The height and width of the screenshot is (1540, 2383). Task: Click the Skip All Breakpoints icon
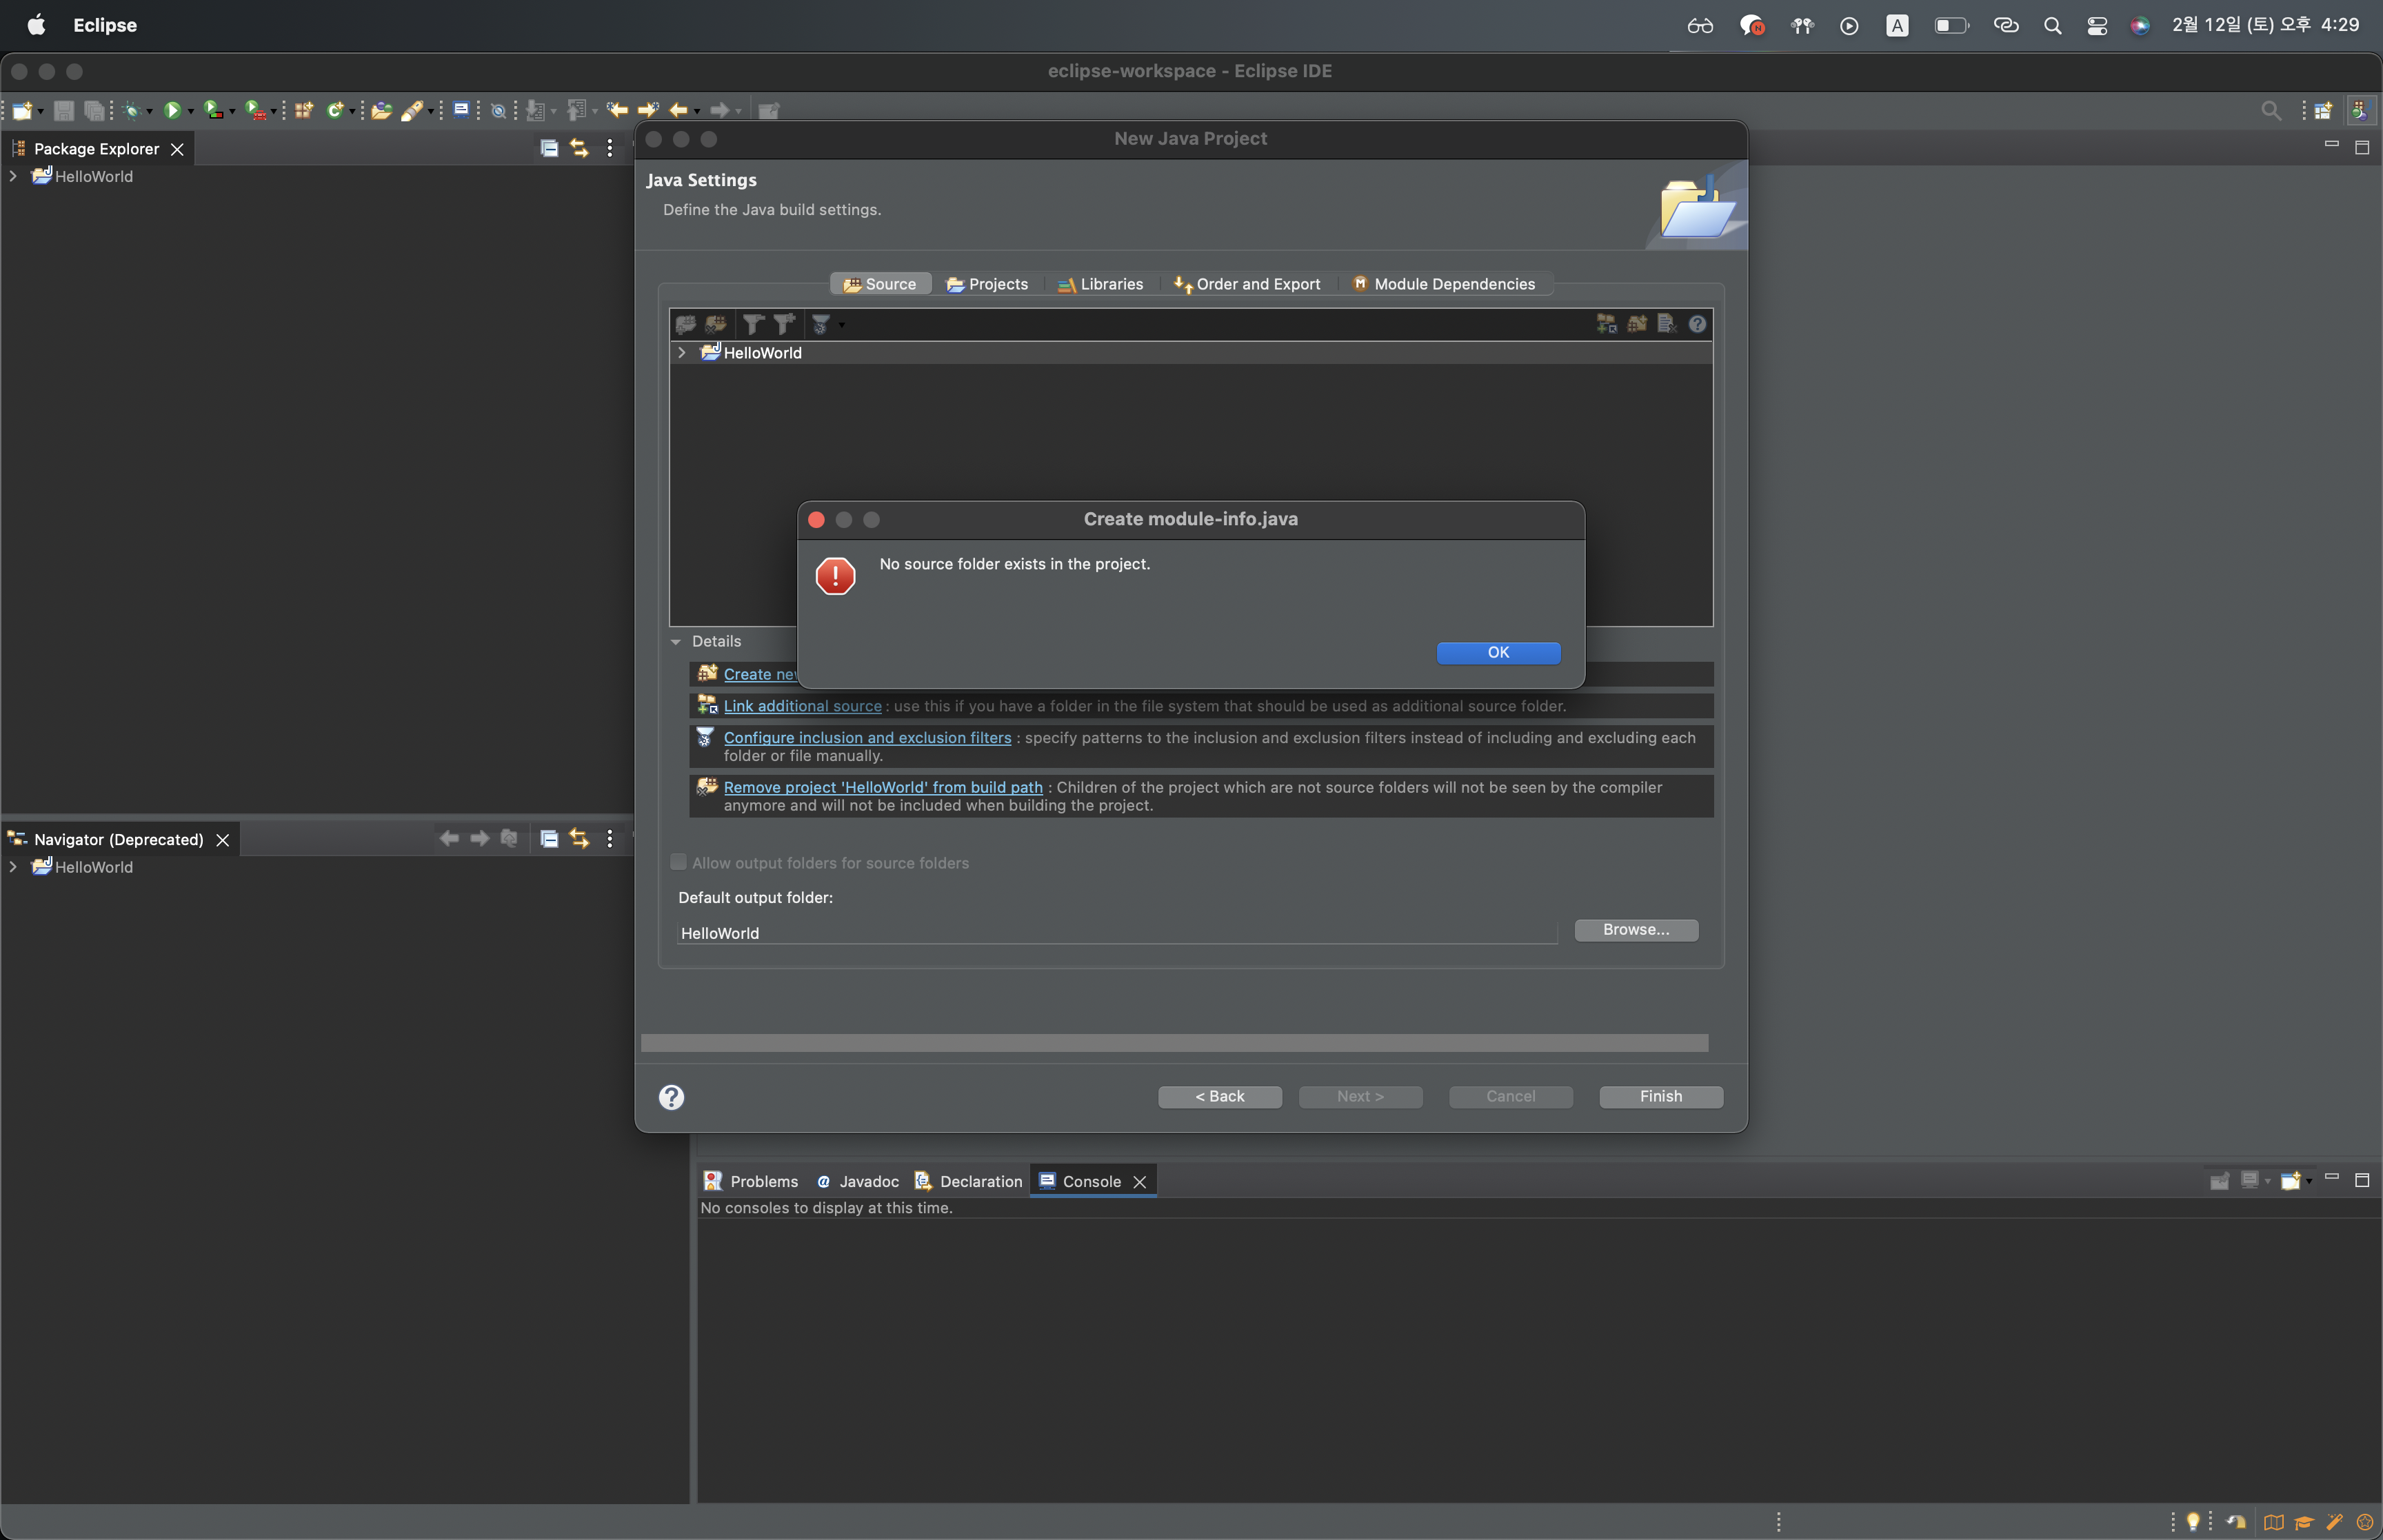click(x=498, y=111)
